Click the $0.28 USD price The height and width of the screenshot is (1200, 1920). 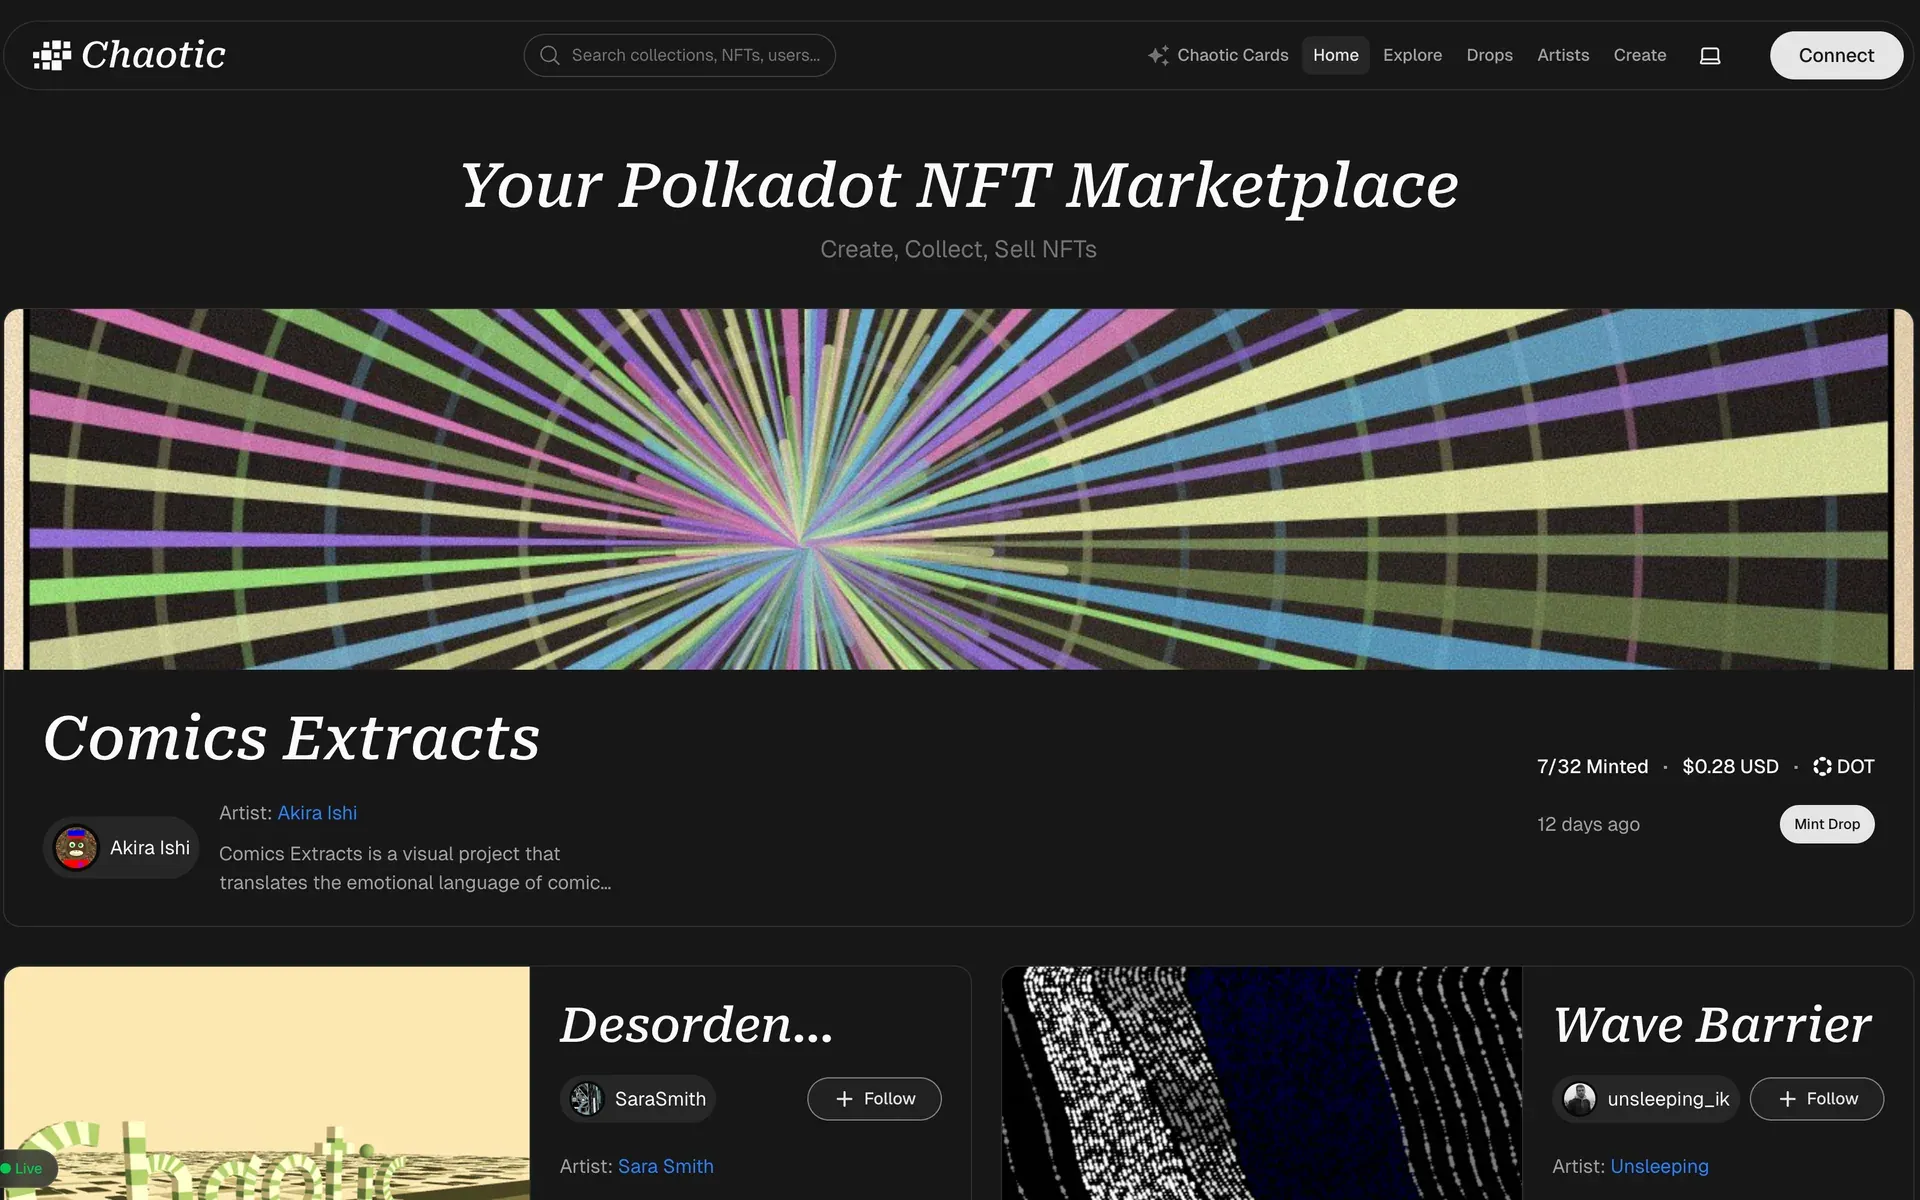(x=1730, y=766)
